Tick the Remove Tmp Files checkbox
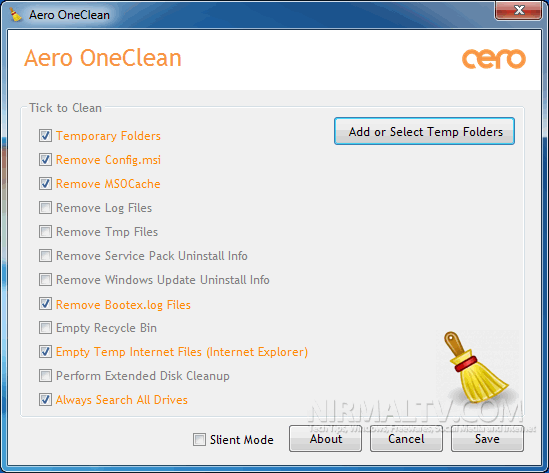Viewport: 549px width, 473px height. click(46, 231)
